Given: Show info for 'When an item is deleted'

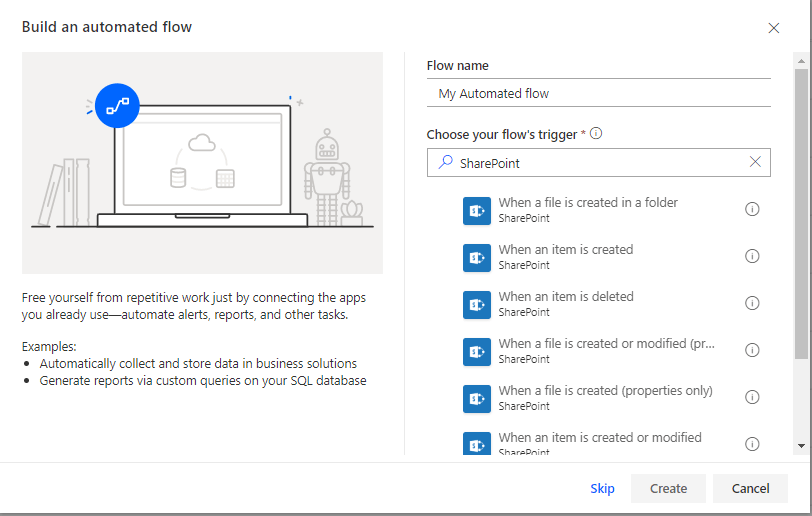Looking at the screenshot, I should pyautogui.click(x=752, y=303).
